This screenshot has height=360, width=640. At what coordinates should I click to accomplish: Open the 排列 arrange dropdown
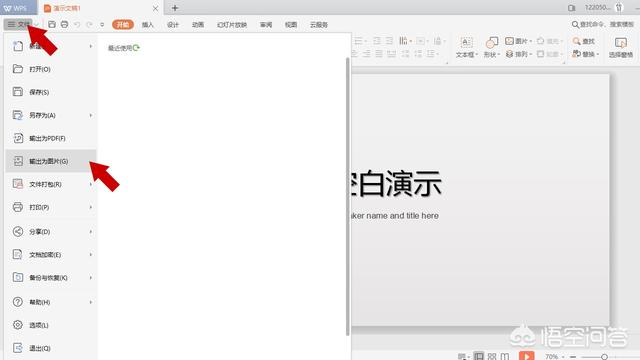coord(518,54)
